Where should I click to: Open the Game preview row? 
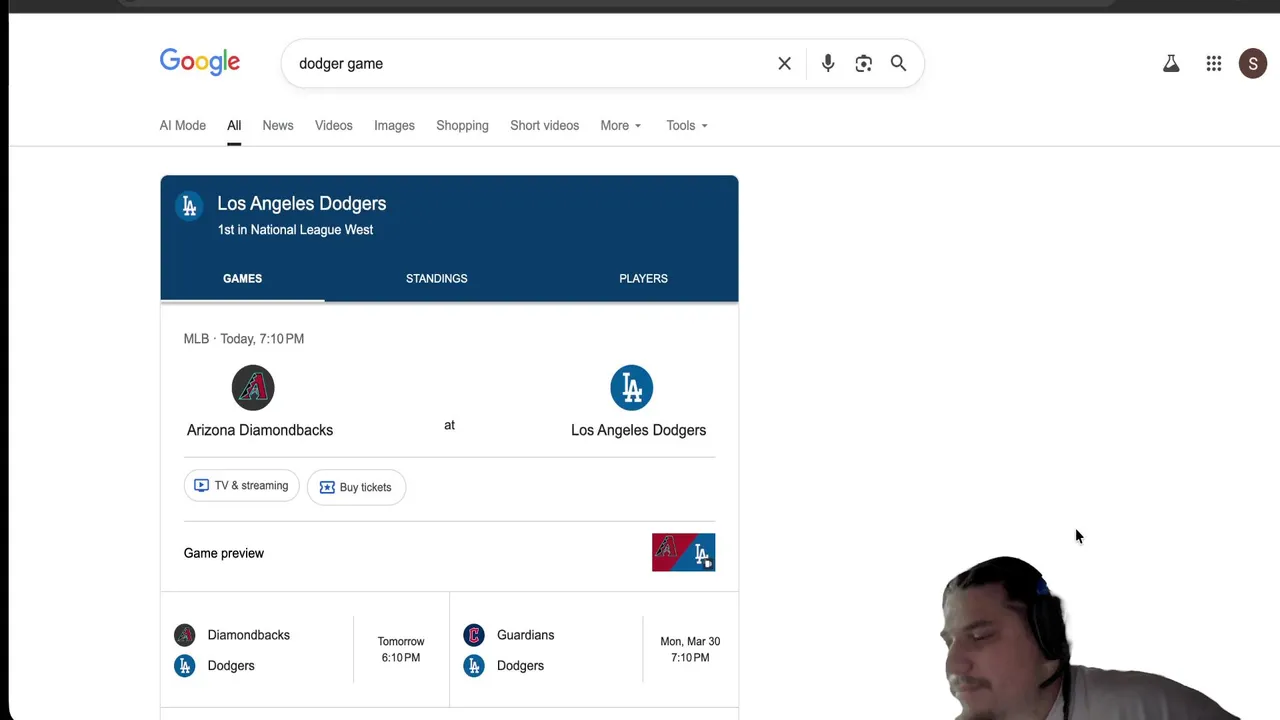coord(449,553)
